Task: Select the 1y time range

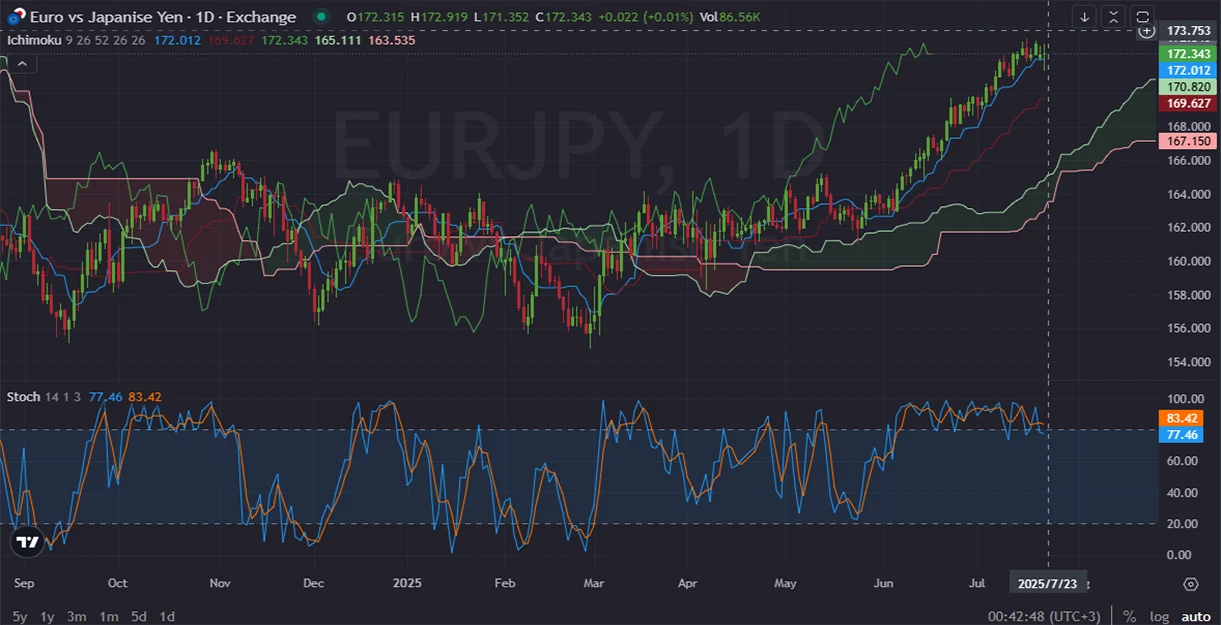Action: click(x=47, y=616)
